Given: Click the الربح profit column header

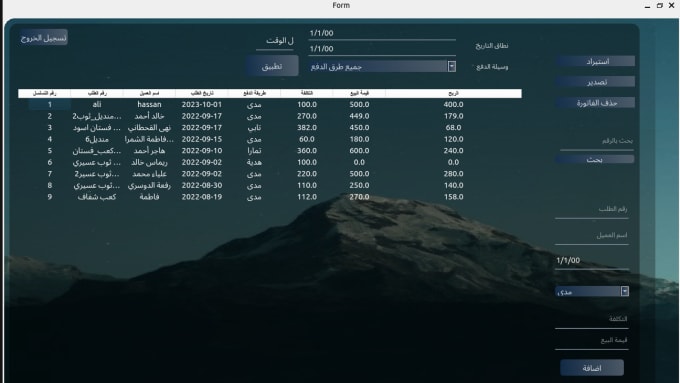Looking at the screenshot, I should 453,93.
